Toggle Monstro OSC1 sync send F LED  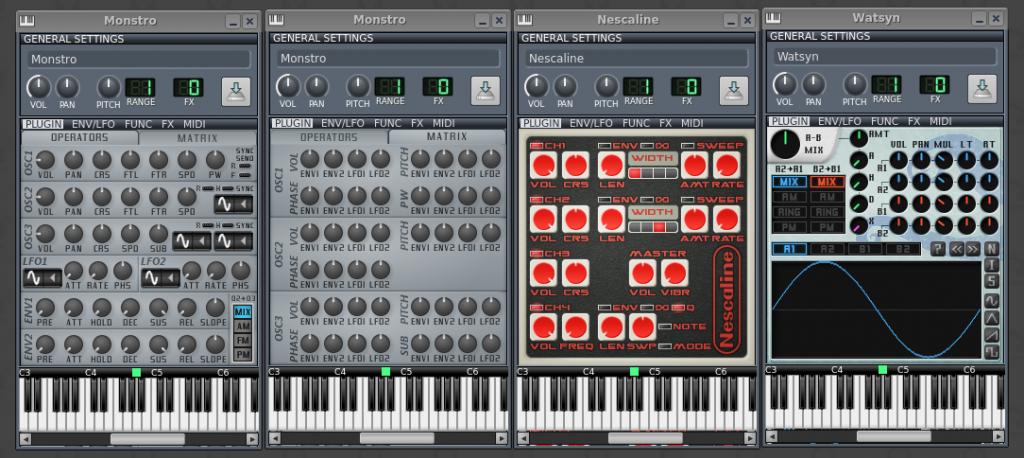click(245, 175)
